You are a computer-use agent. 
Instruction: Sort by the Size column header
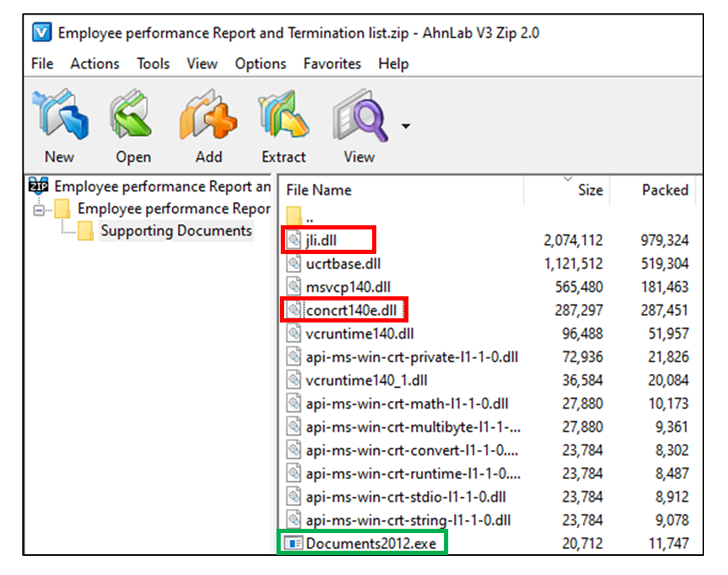pyautogui.click(x=590, y=190)
